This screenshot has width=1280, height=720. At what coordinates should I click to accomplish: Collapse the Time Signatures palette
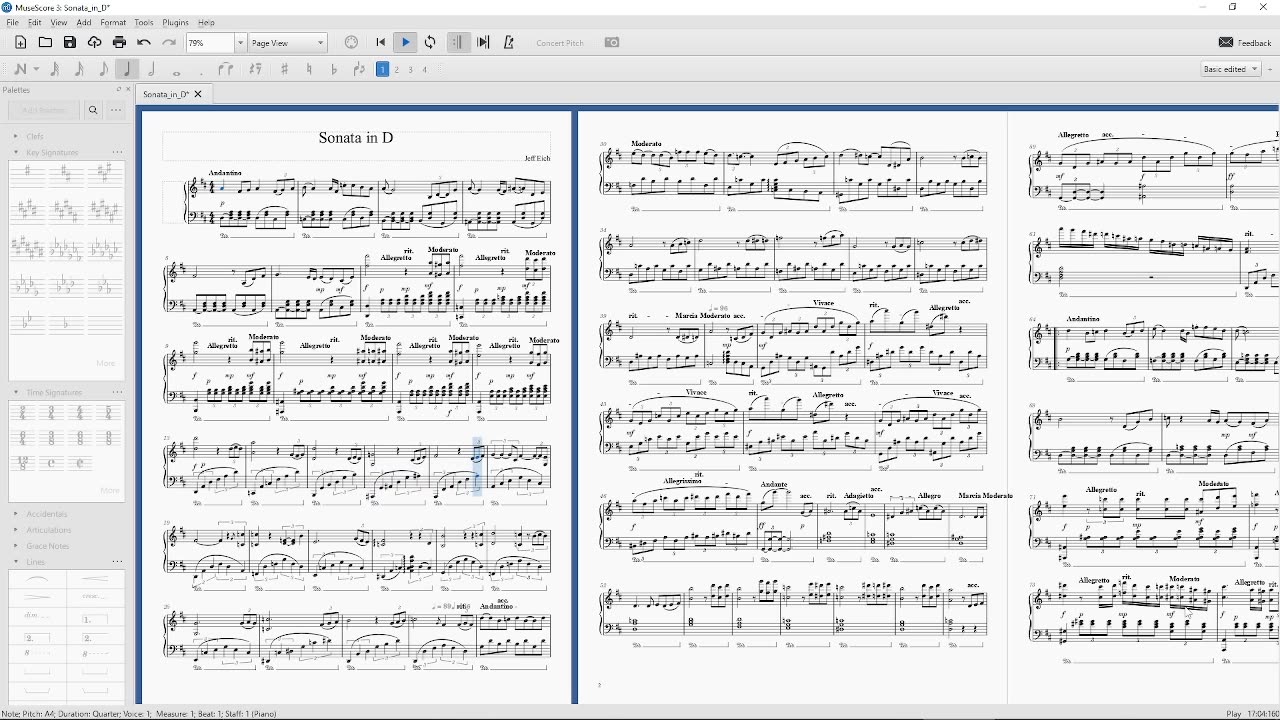16,392
